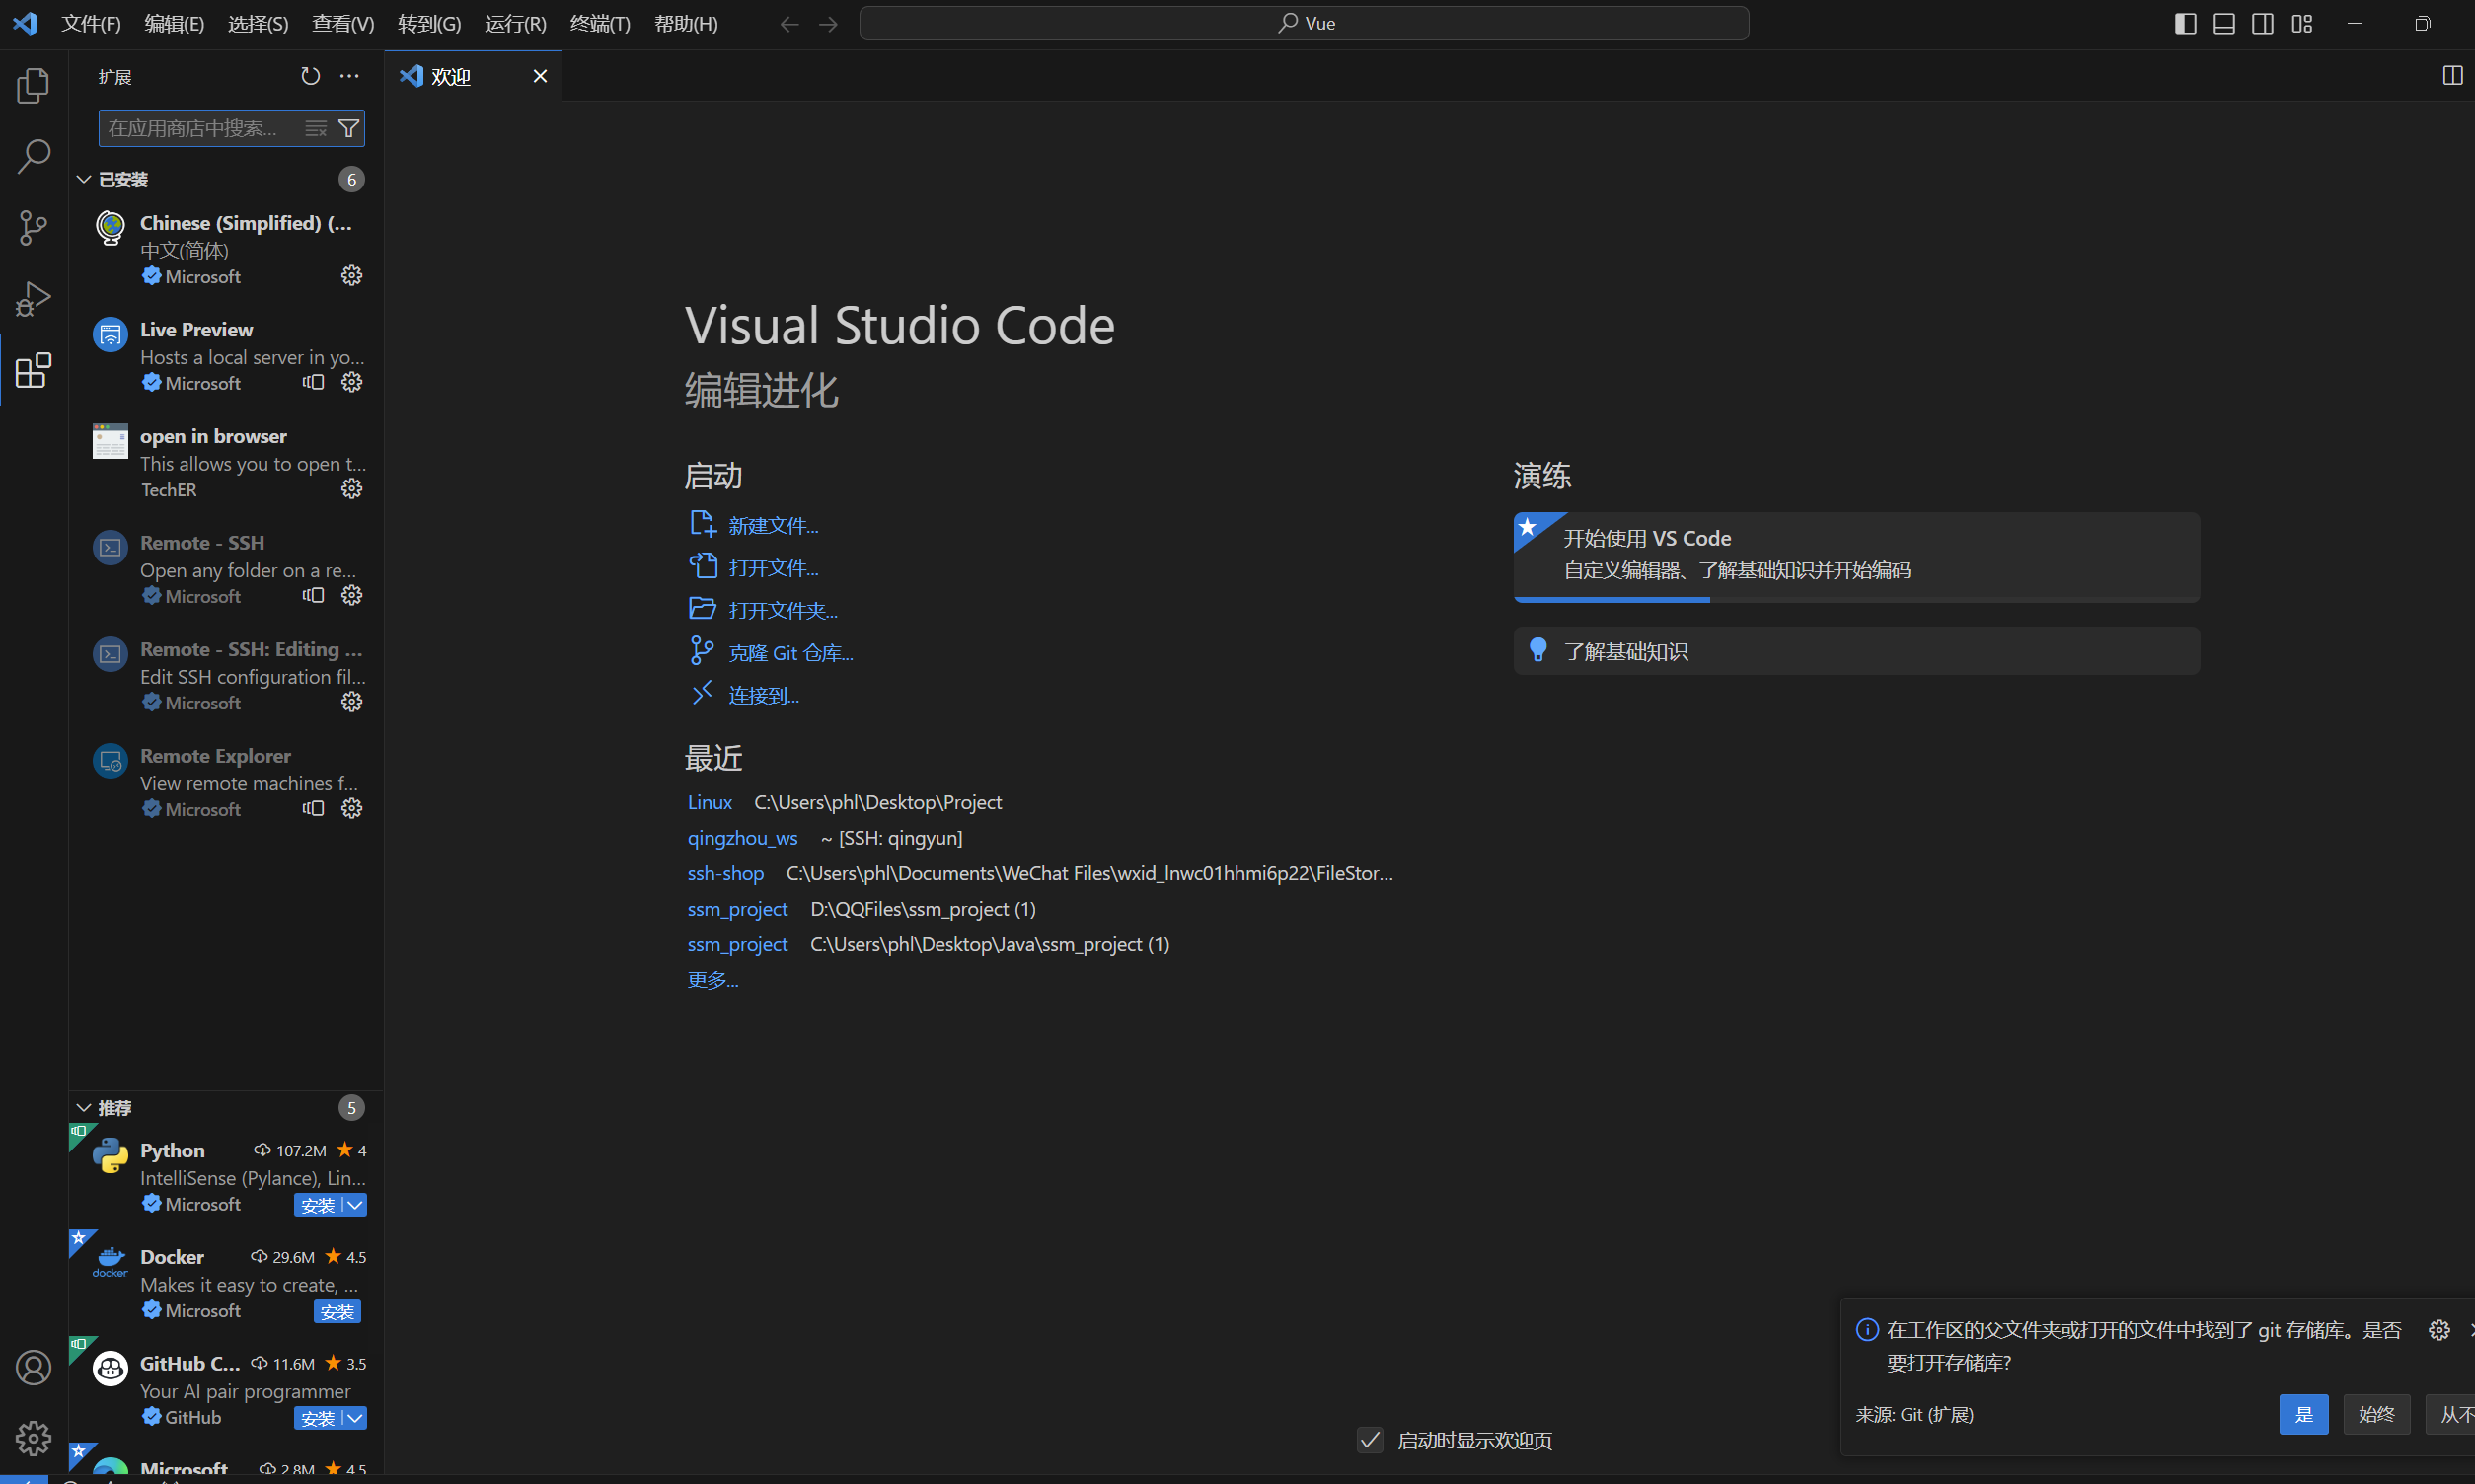
Task: Open settings gear for Remote - SSH: Editing
Action: pyautogui.click(x=351, y=702)
